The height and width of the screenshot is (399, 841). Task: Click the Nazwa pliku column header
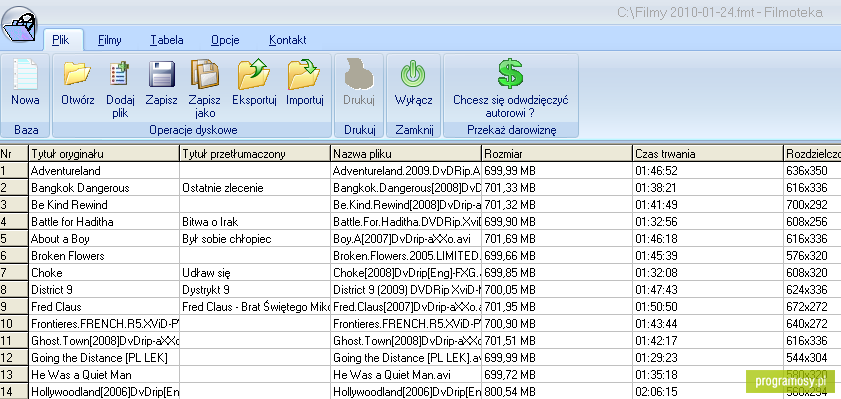(x=406, y=154)
